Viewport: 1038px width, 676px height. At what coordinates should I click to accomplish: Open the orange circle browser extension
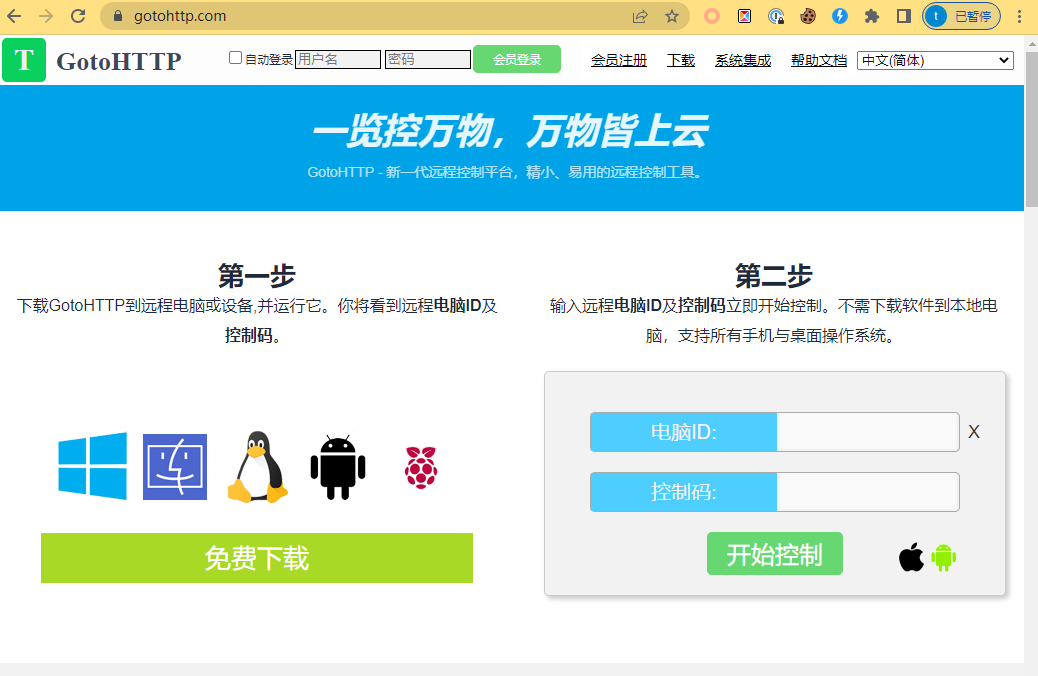[712, 17]
